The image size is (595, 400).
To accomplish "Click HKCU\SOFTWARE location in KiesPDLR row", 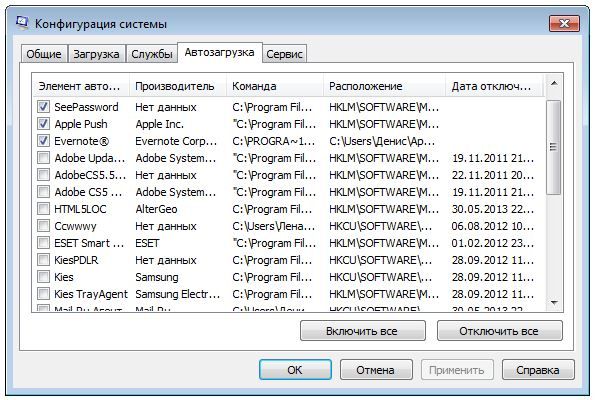I will pos(381,260).
